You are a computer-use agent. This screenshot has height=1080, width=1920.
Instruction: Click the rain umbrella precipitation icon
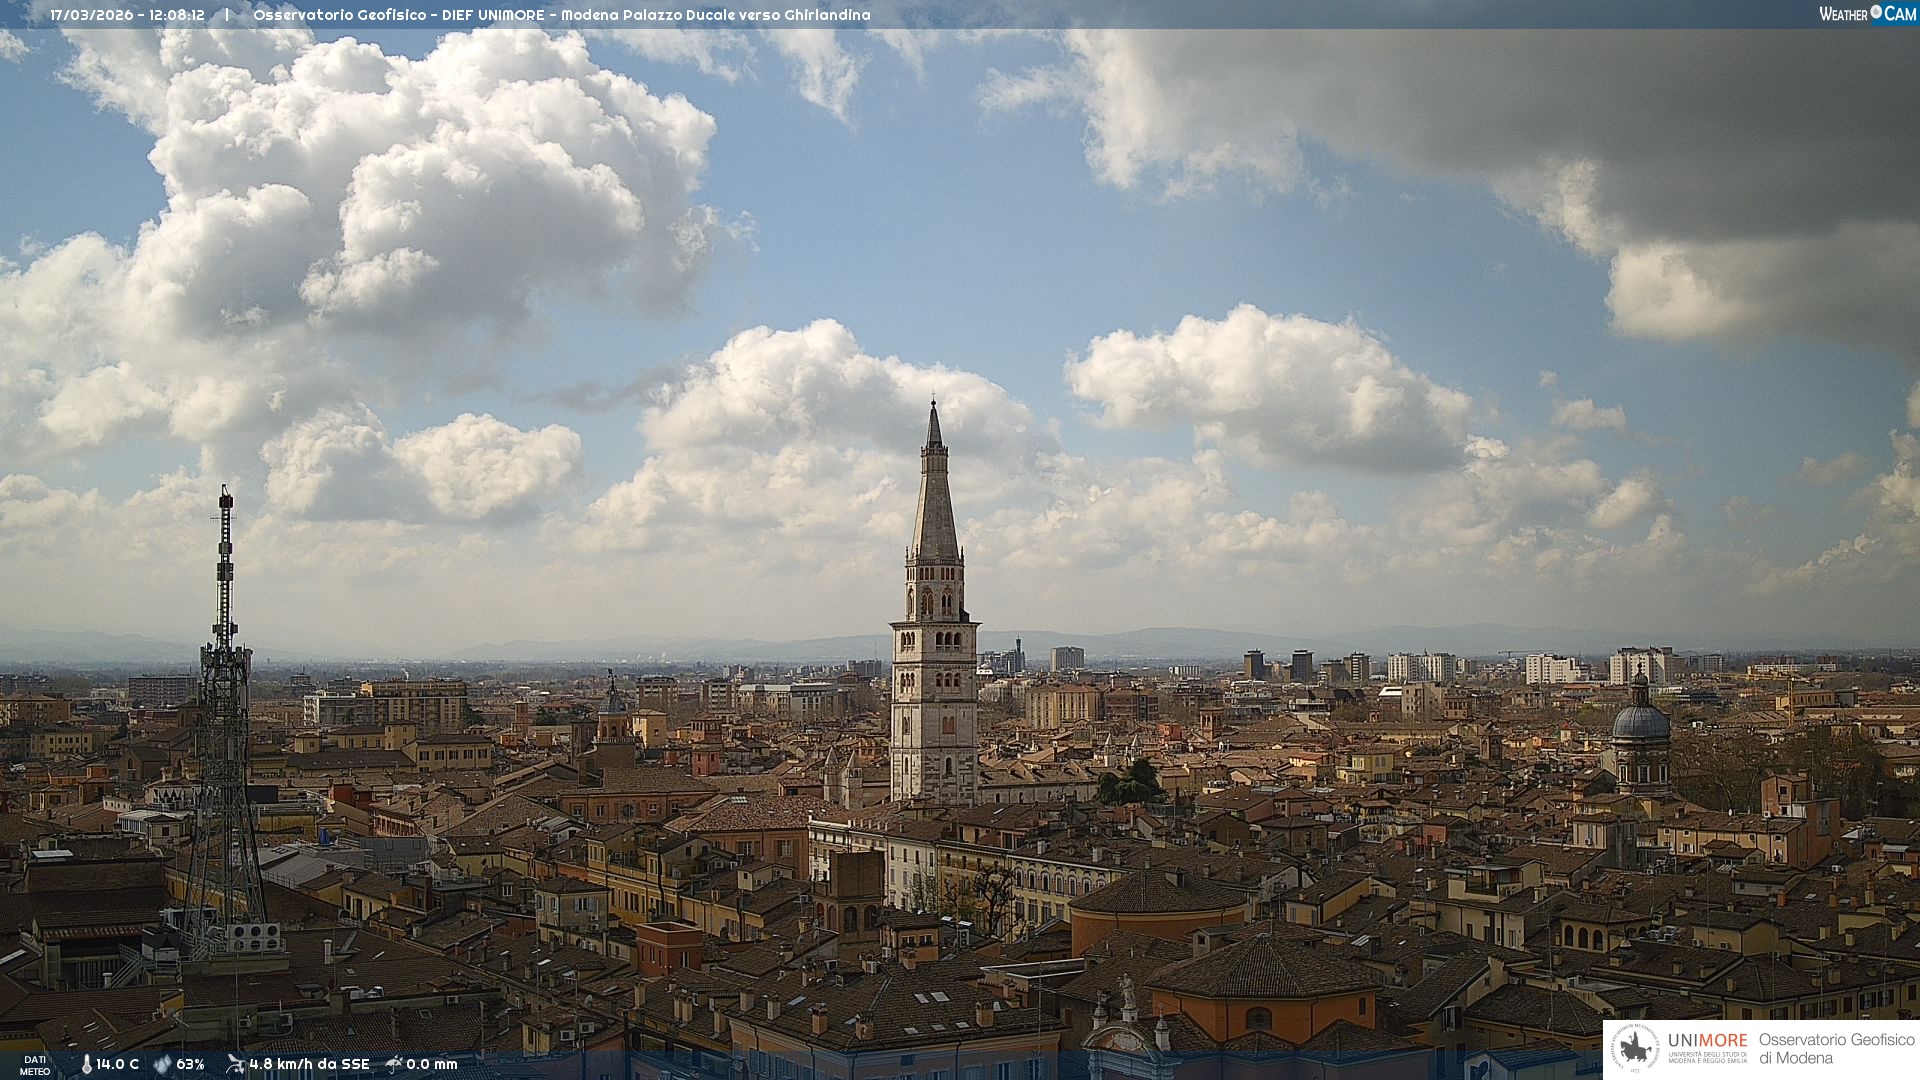pos(394,1064)
